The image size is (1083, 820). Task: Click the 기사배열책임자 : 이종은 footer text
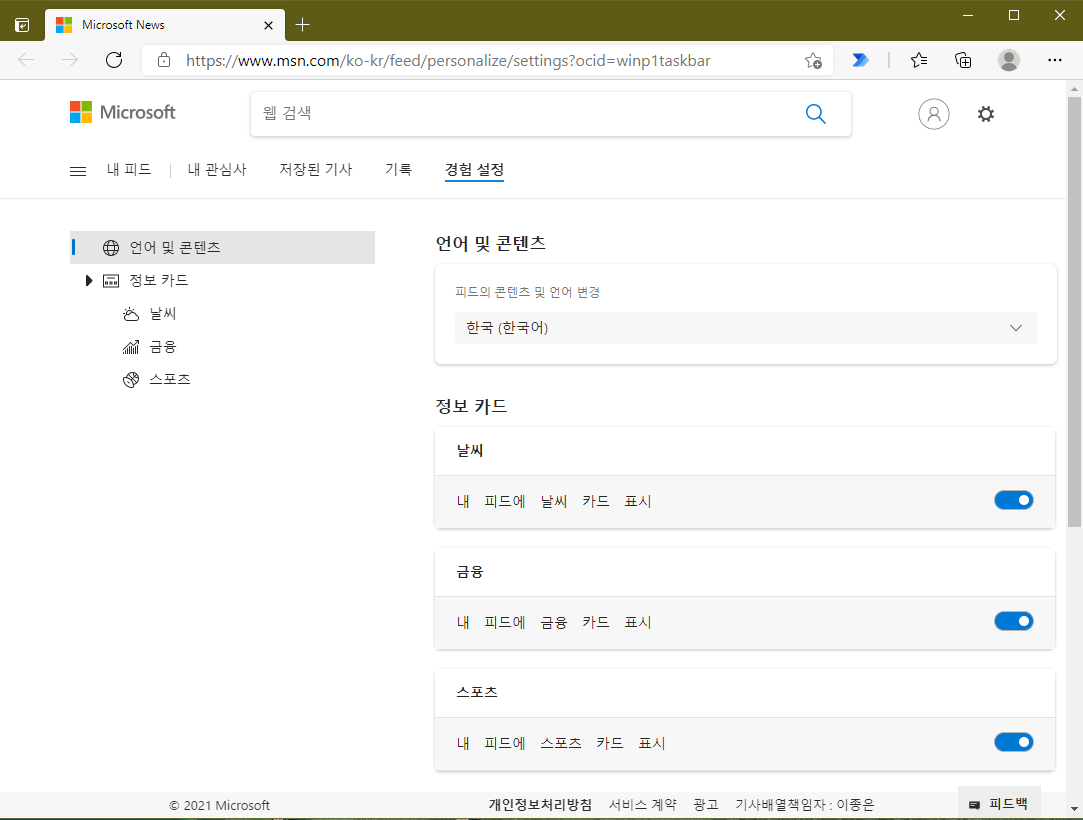click(x=805, y=805)
